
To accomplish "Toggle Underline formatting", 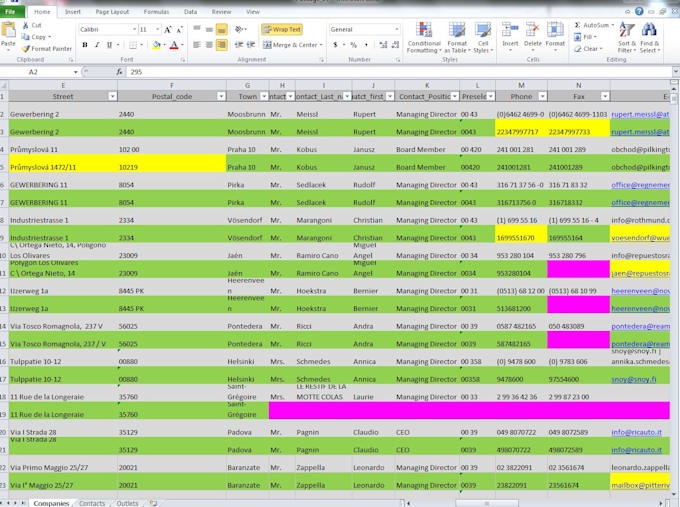I will click(109, 45).
